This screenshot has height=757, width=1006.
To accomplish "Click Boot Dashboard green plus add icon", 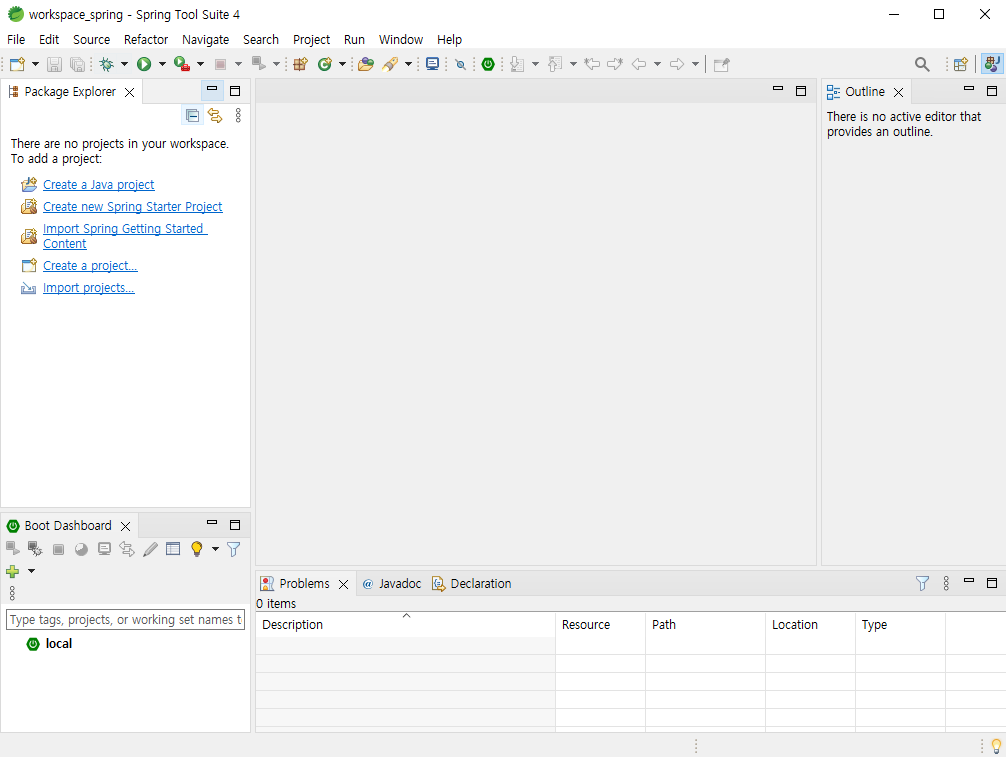I will click(x=12, y=571).
